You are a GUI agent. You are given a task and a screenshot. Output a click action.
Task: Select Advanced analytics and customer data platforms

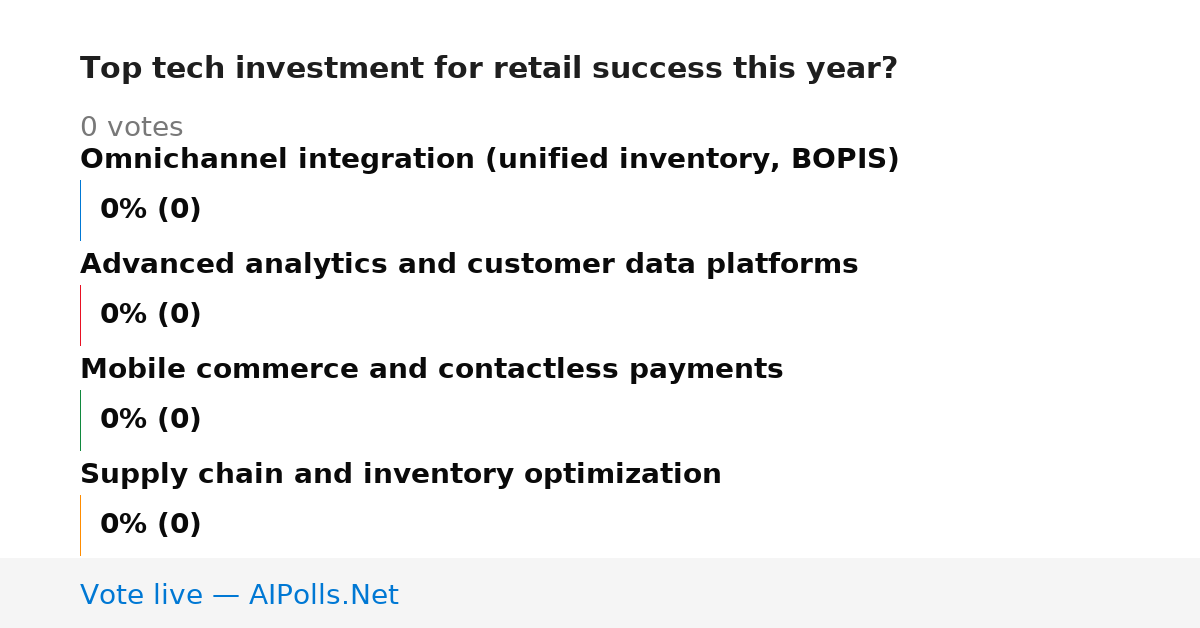pyautogui.click(x=469, y=265)
